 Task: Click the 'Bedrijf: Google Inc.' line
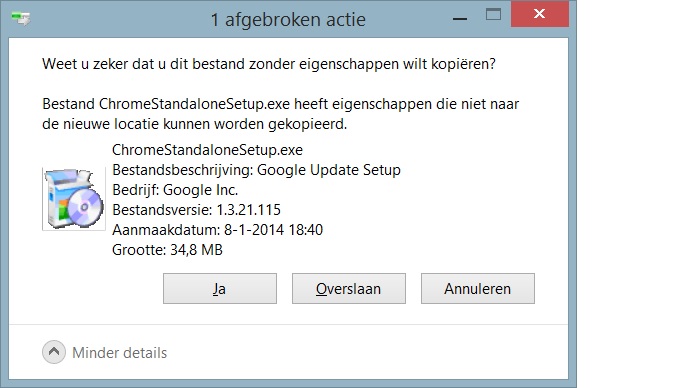[175, 190]
